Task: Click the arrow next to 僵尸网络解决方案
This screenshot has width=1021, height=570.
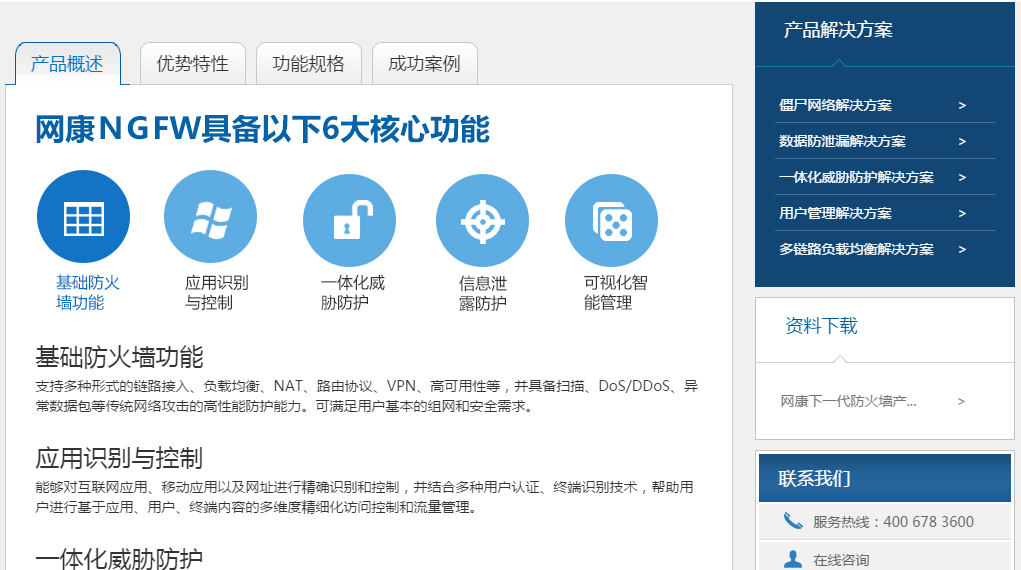Action: 962,106
